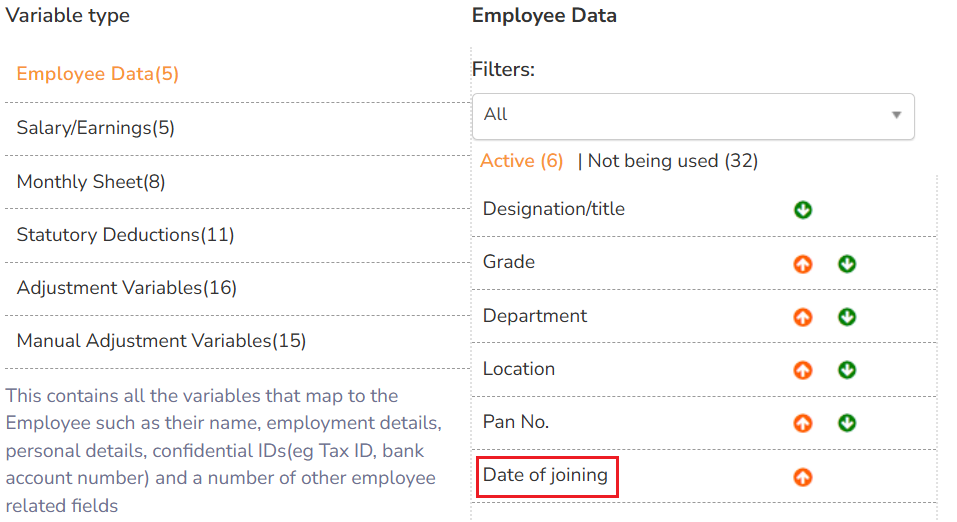Move Date of joining up

pyautogui.click(x=802, y=477)
